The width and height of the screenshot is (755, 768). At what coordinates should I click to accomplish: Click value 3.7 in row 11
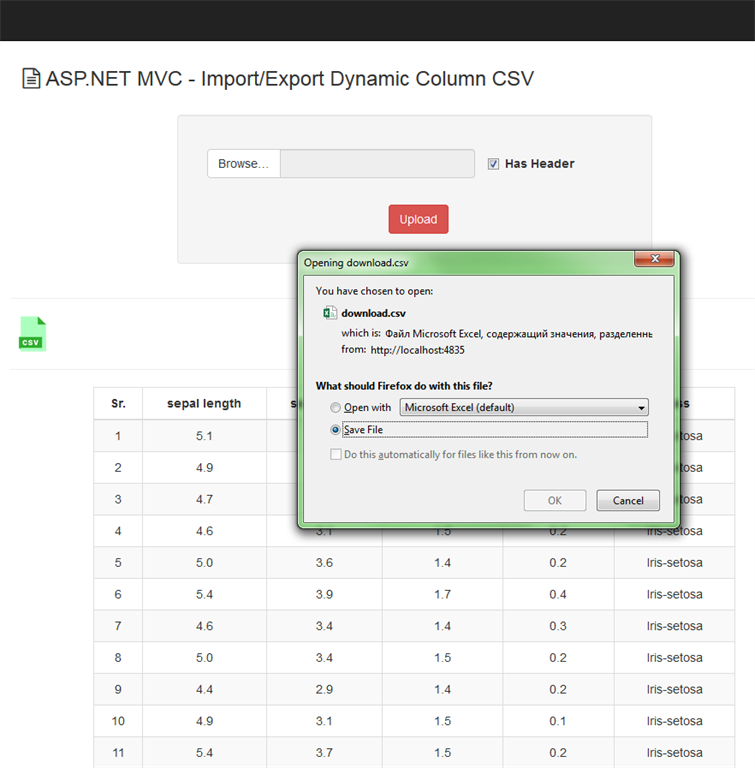(324, 752)
